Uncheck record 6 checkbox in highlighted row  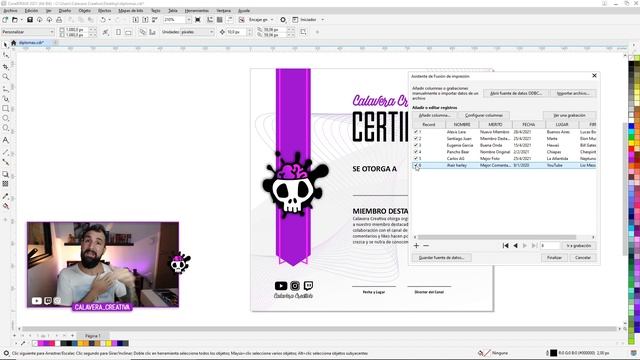point(416,165)
